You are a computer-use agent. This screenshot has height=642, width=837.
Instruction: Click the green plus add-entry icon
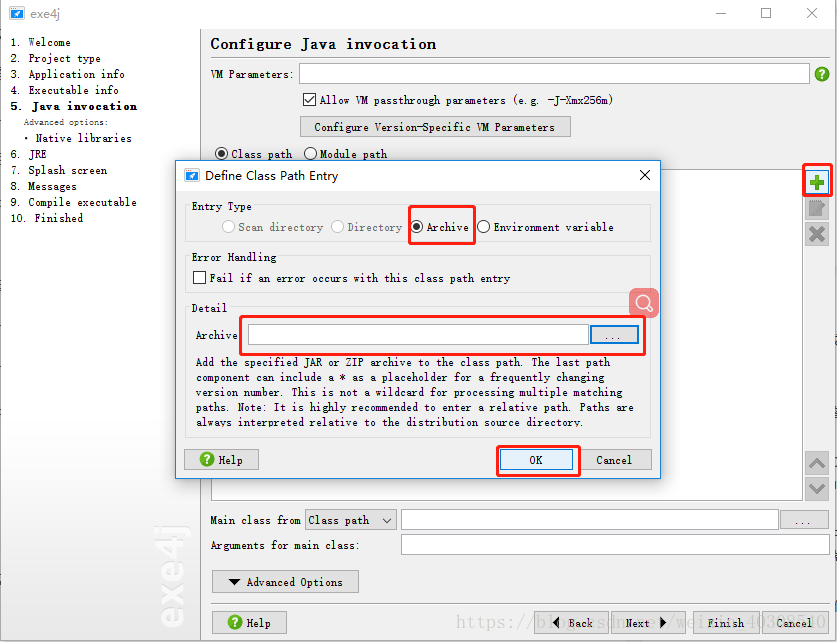(x=817, y=183)
